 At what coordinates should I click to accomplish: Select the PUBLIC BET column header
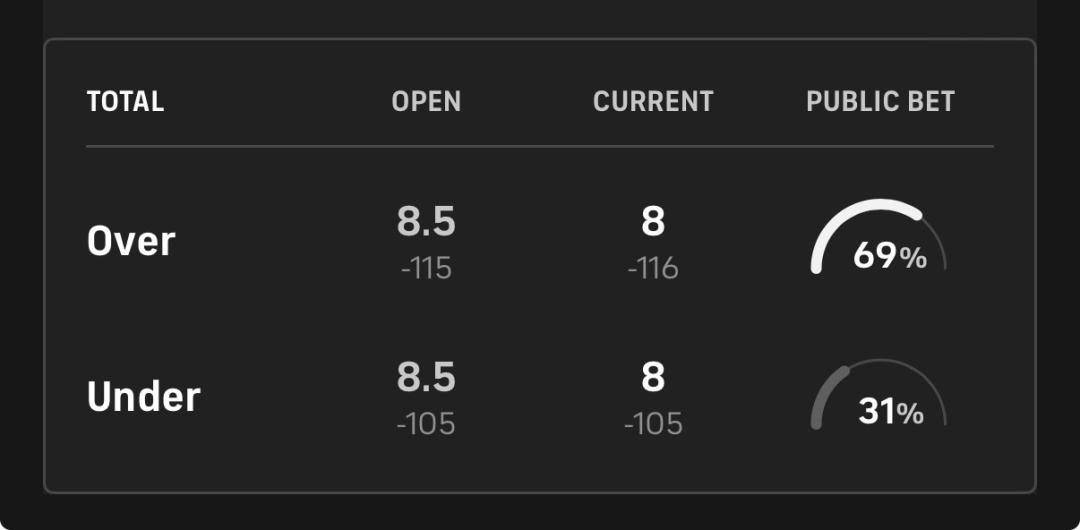tap(880, 102)
